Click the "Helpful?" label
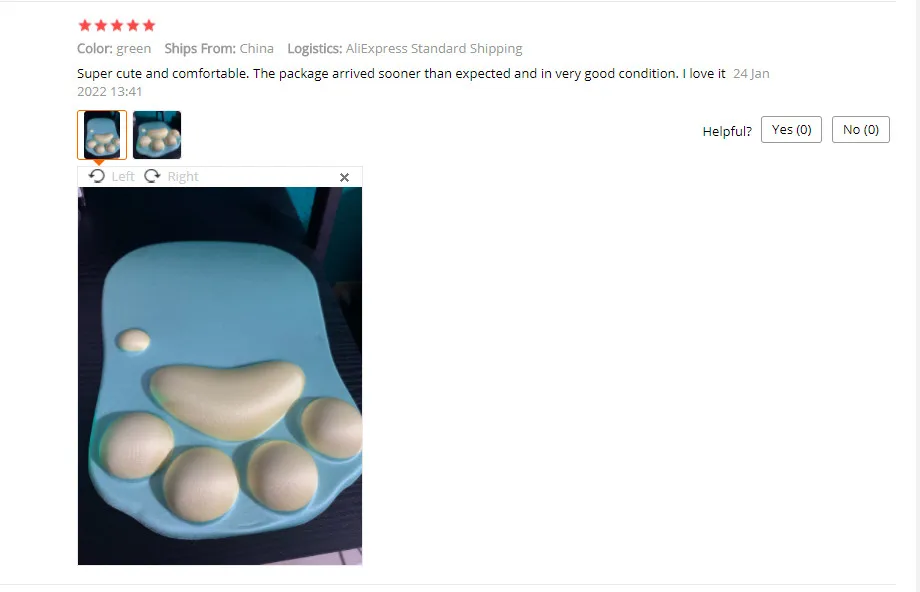The image size is (920, 592). (727, 131)
